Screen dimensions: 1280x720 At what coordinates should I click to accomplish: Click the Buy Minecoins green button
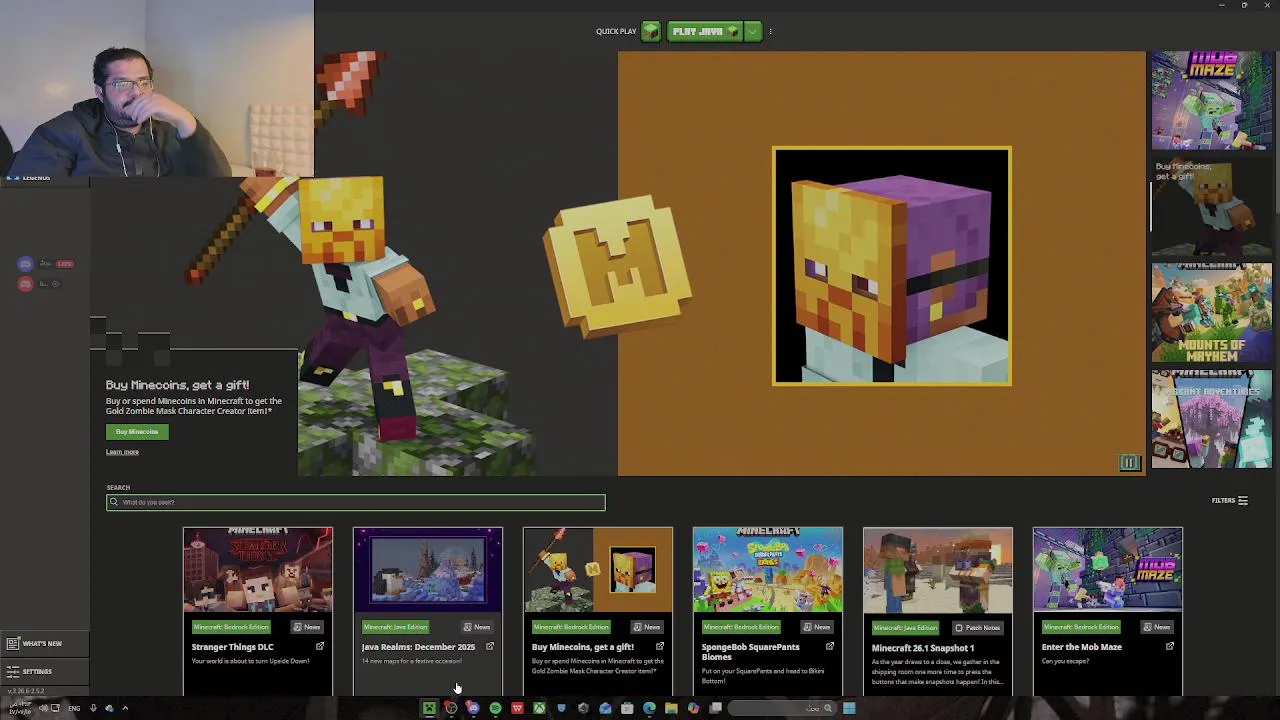(x=137, y=432)
